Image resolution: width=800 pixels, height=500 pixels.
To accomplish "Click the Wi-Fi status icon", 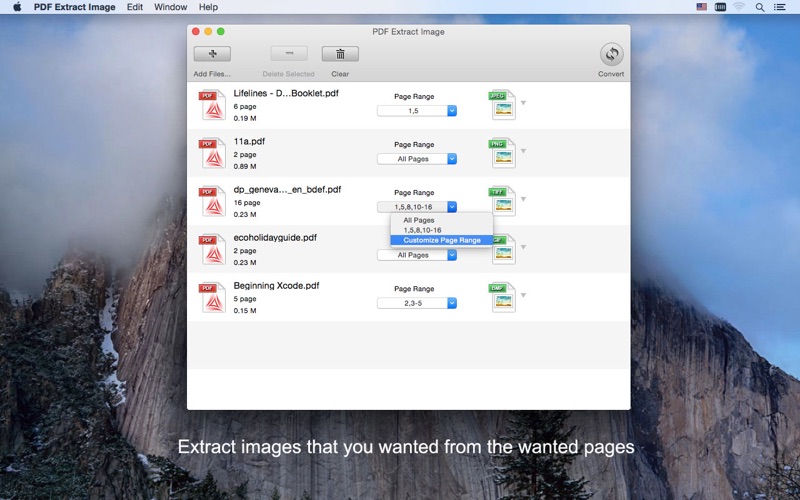I will tap(739, 7).
